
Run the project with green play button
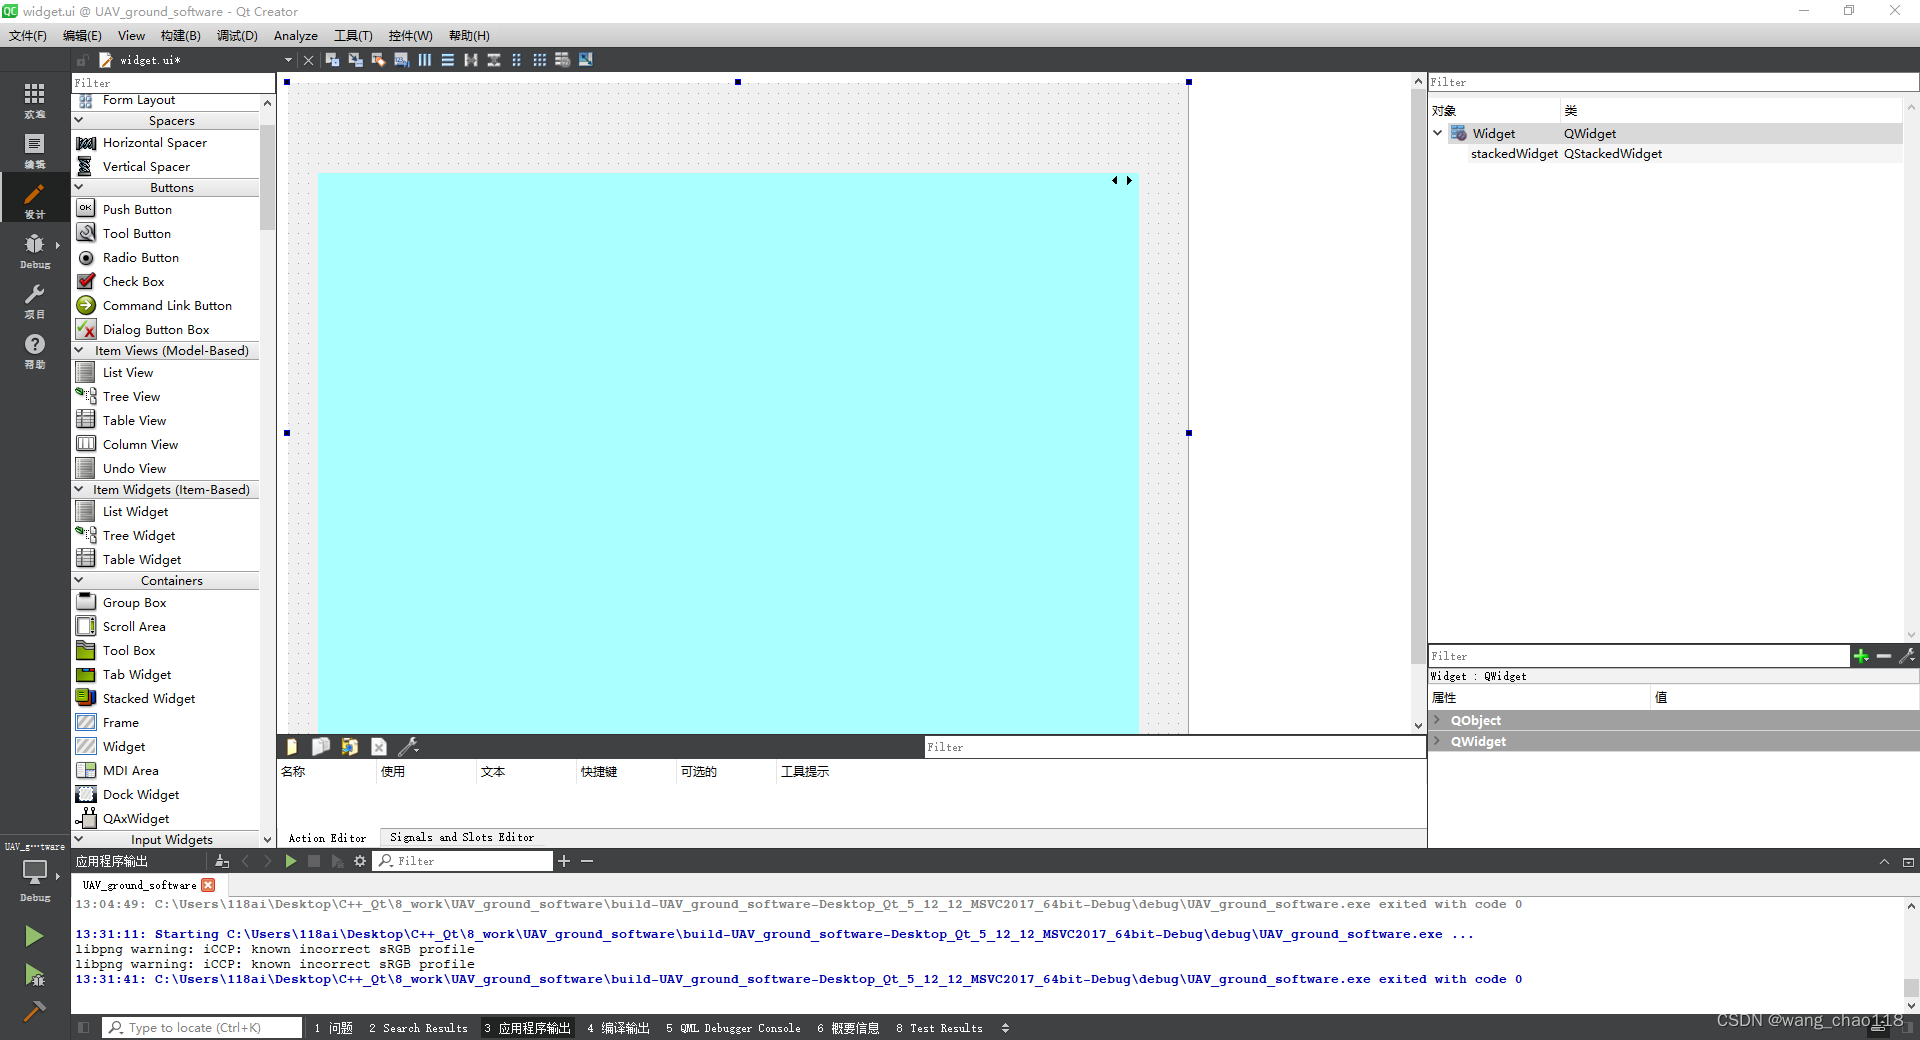[x=34, y=936]
